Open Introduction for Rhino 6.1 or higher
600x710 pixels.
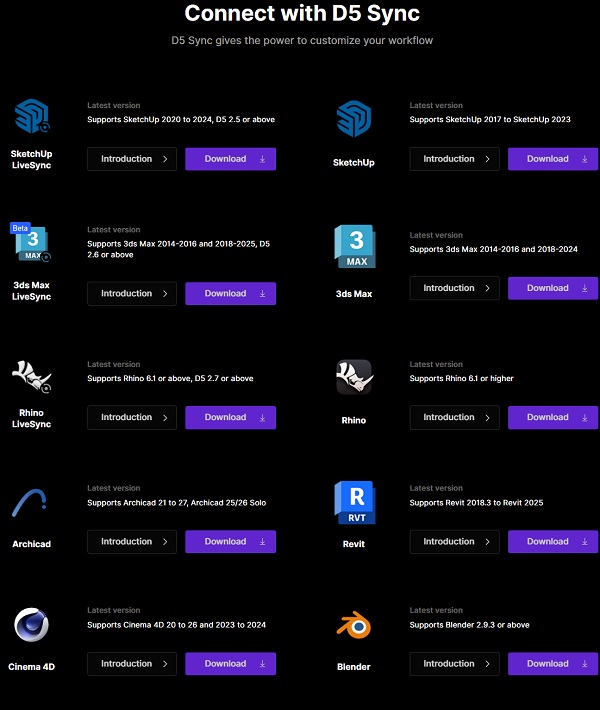(454, 418)
